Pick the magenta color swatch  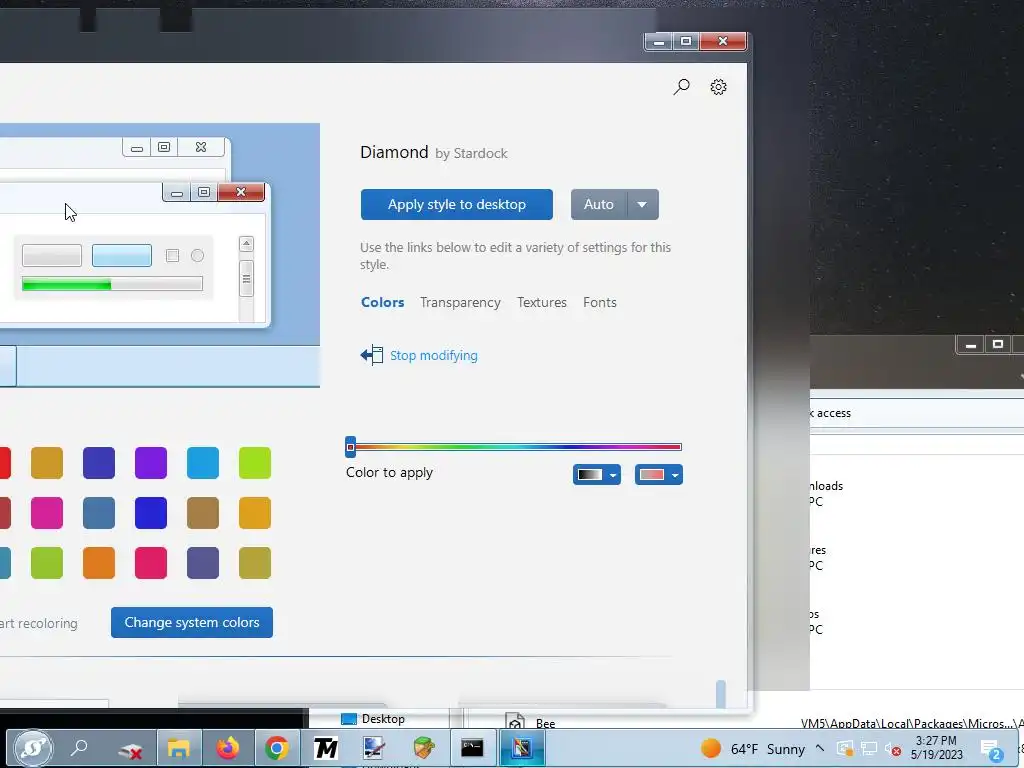(x=47, y=513)
